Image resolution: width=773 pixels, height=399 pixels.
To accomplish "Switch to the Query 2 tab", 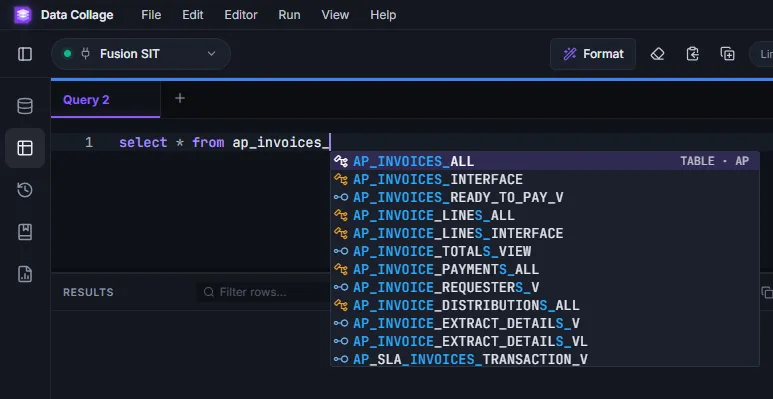I will tap(105, 100).
